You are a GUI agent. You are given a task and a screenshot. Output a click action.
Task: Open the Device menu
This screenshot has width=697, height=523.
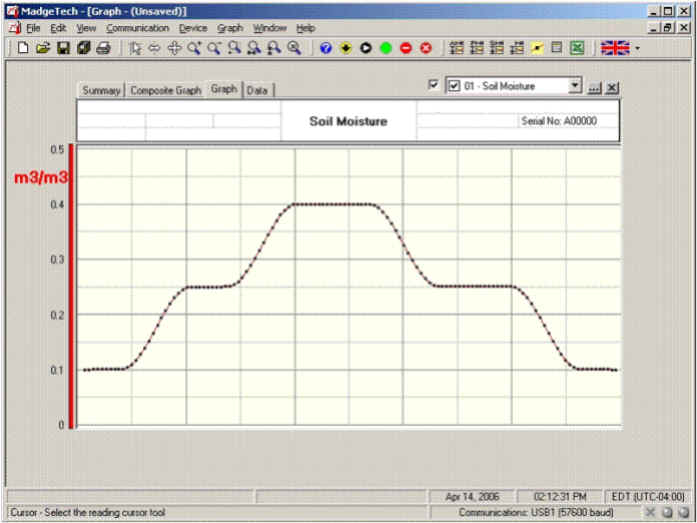tap(193, 28)
